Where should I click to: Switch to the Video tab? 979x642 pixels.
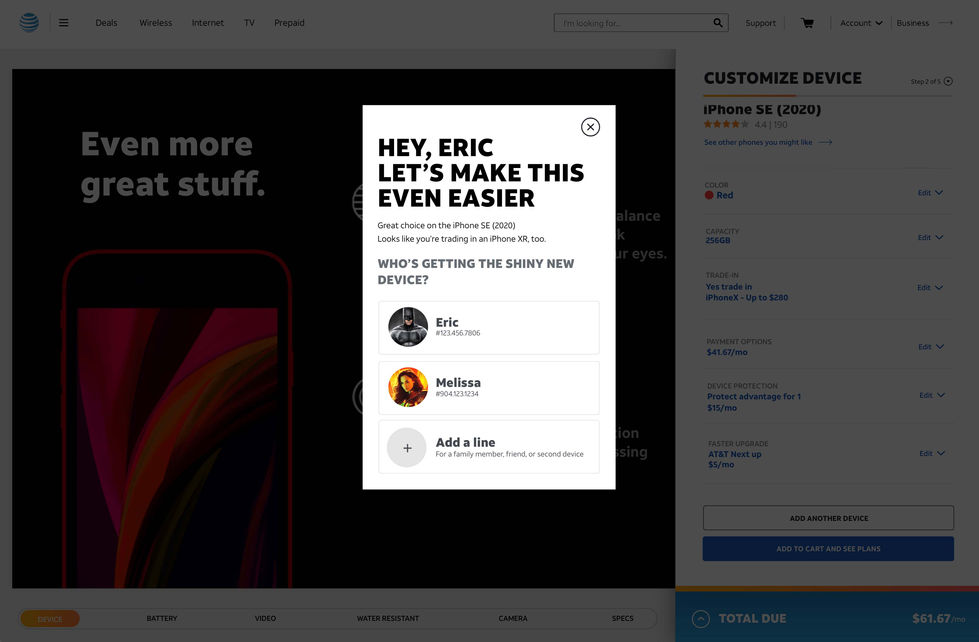(265, 618)
